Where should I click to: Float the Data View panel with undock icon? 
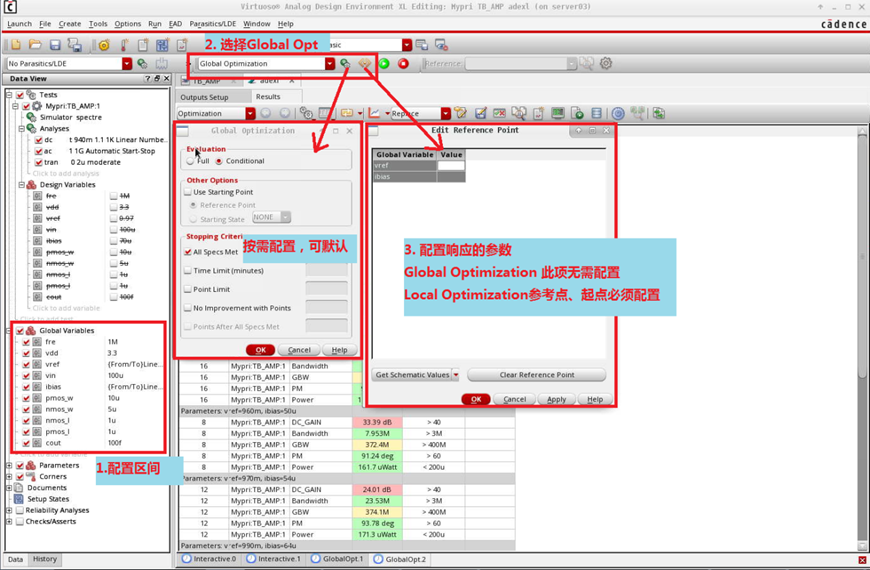point(157,79)
